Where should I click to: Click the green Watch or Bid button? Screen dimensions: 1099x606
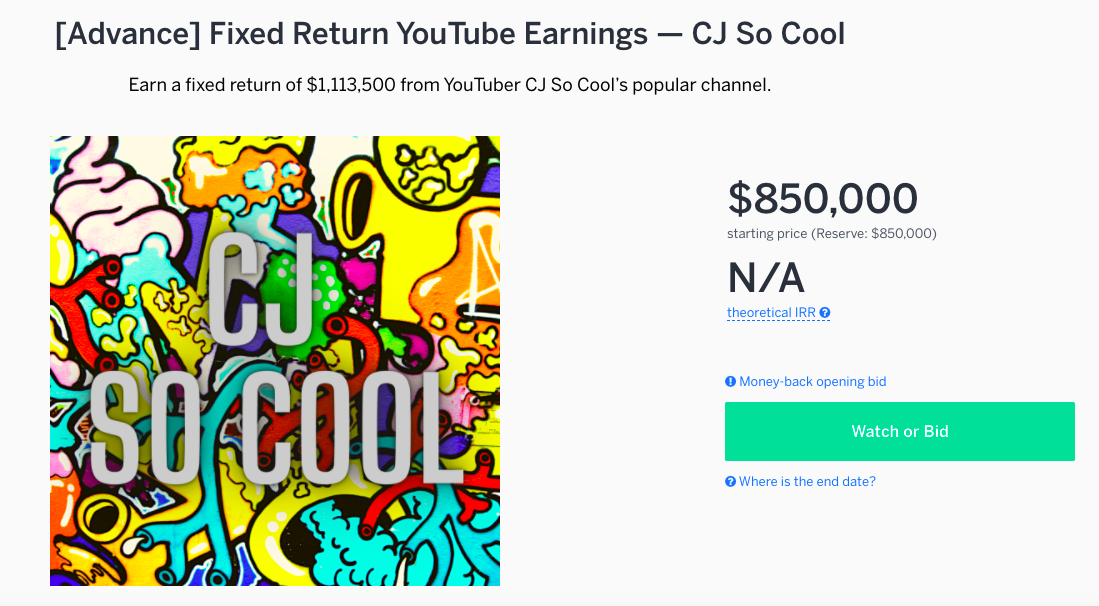click(x=899, y=432)
